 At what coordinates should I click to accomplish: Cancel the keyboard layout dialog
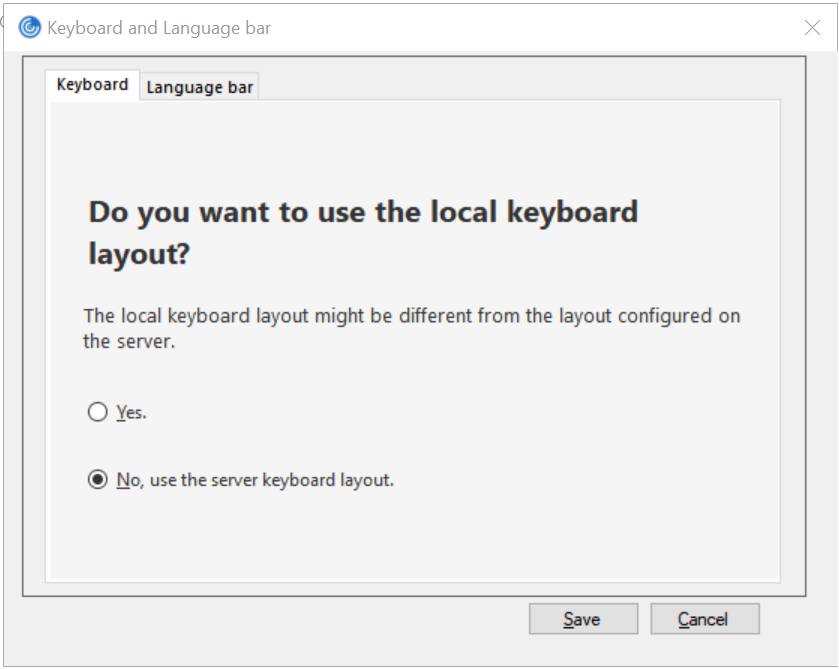point(703,619)
